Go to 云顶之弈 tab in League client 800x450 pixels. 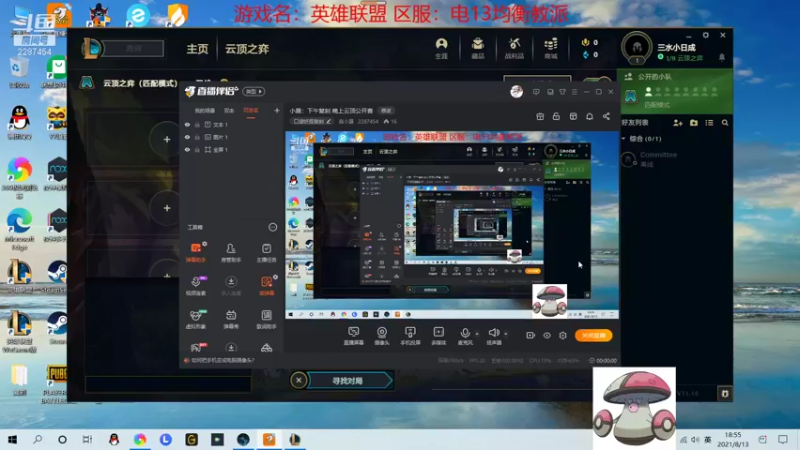click(x=247, y=49)
